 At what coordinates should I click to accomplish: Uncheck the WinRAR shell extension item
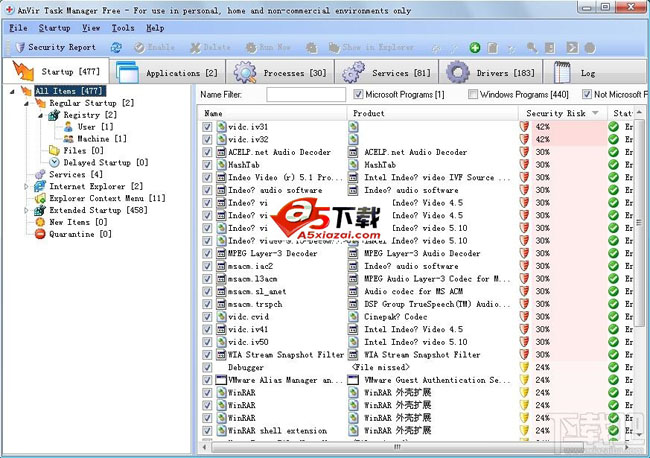[x=207, y=431]
